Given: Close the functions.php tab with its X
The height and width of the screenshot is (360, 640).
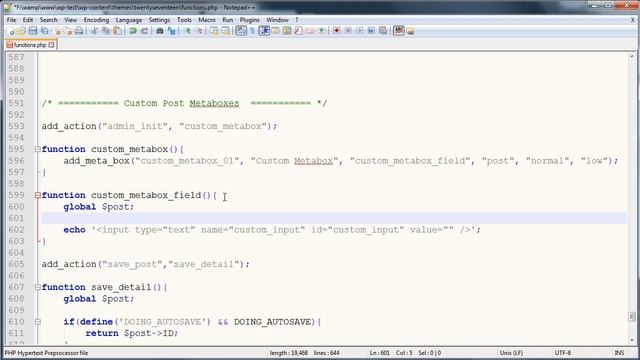Looking at the screenshot, I should 51,45.
